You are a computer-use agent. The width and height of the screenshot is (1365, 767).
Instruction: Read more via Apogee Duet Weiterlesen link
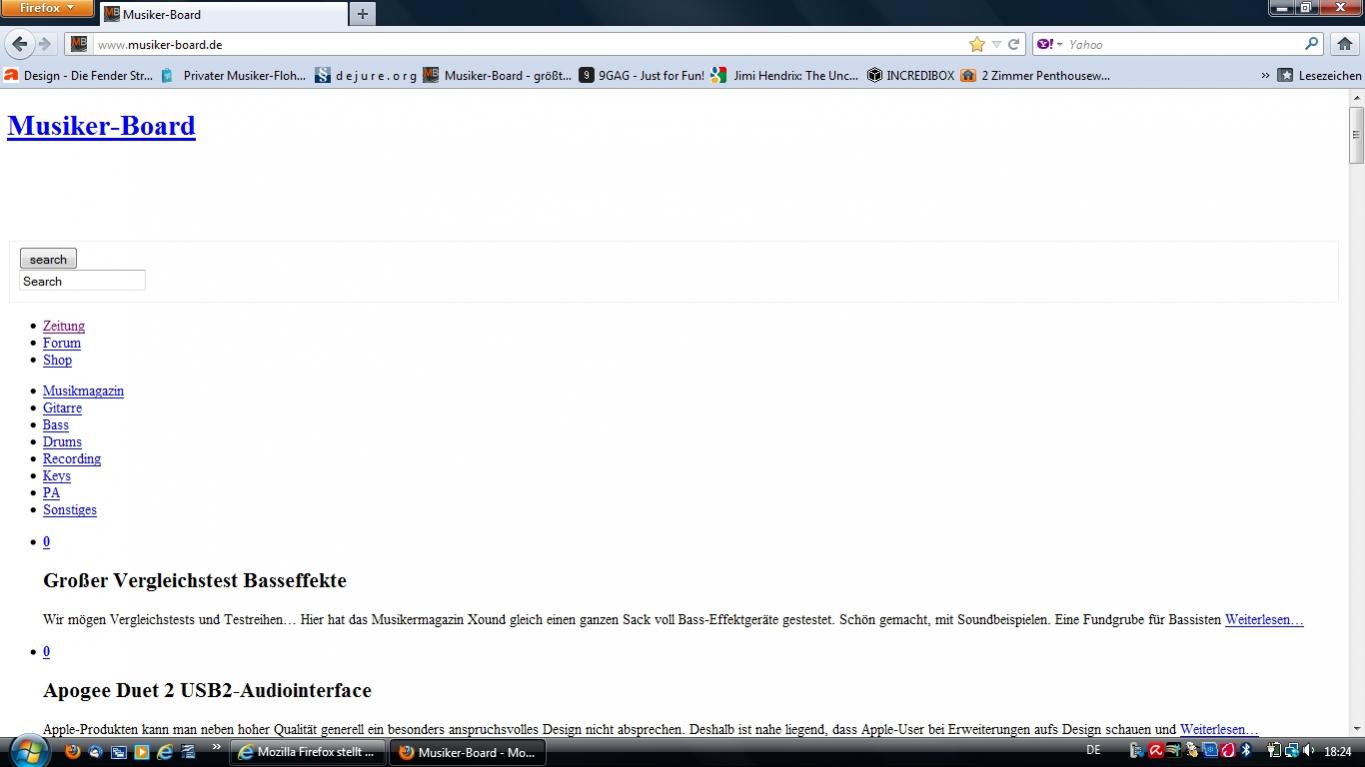pyautogui.click(x=1219, y=730)
